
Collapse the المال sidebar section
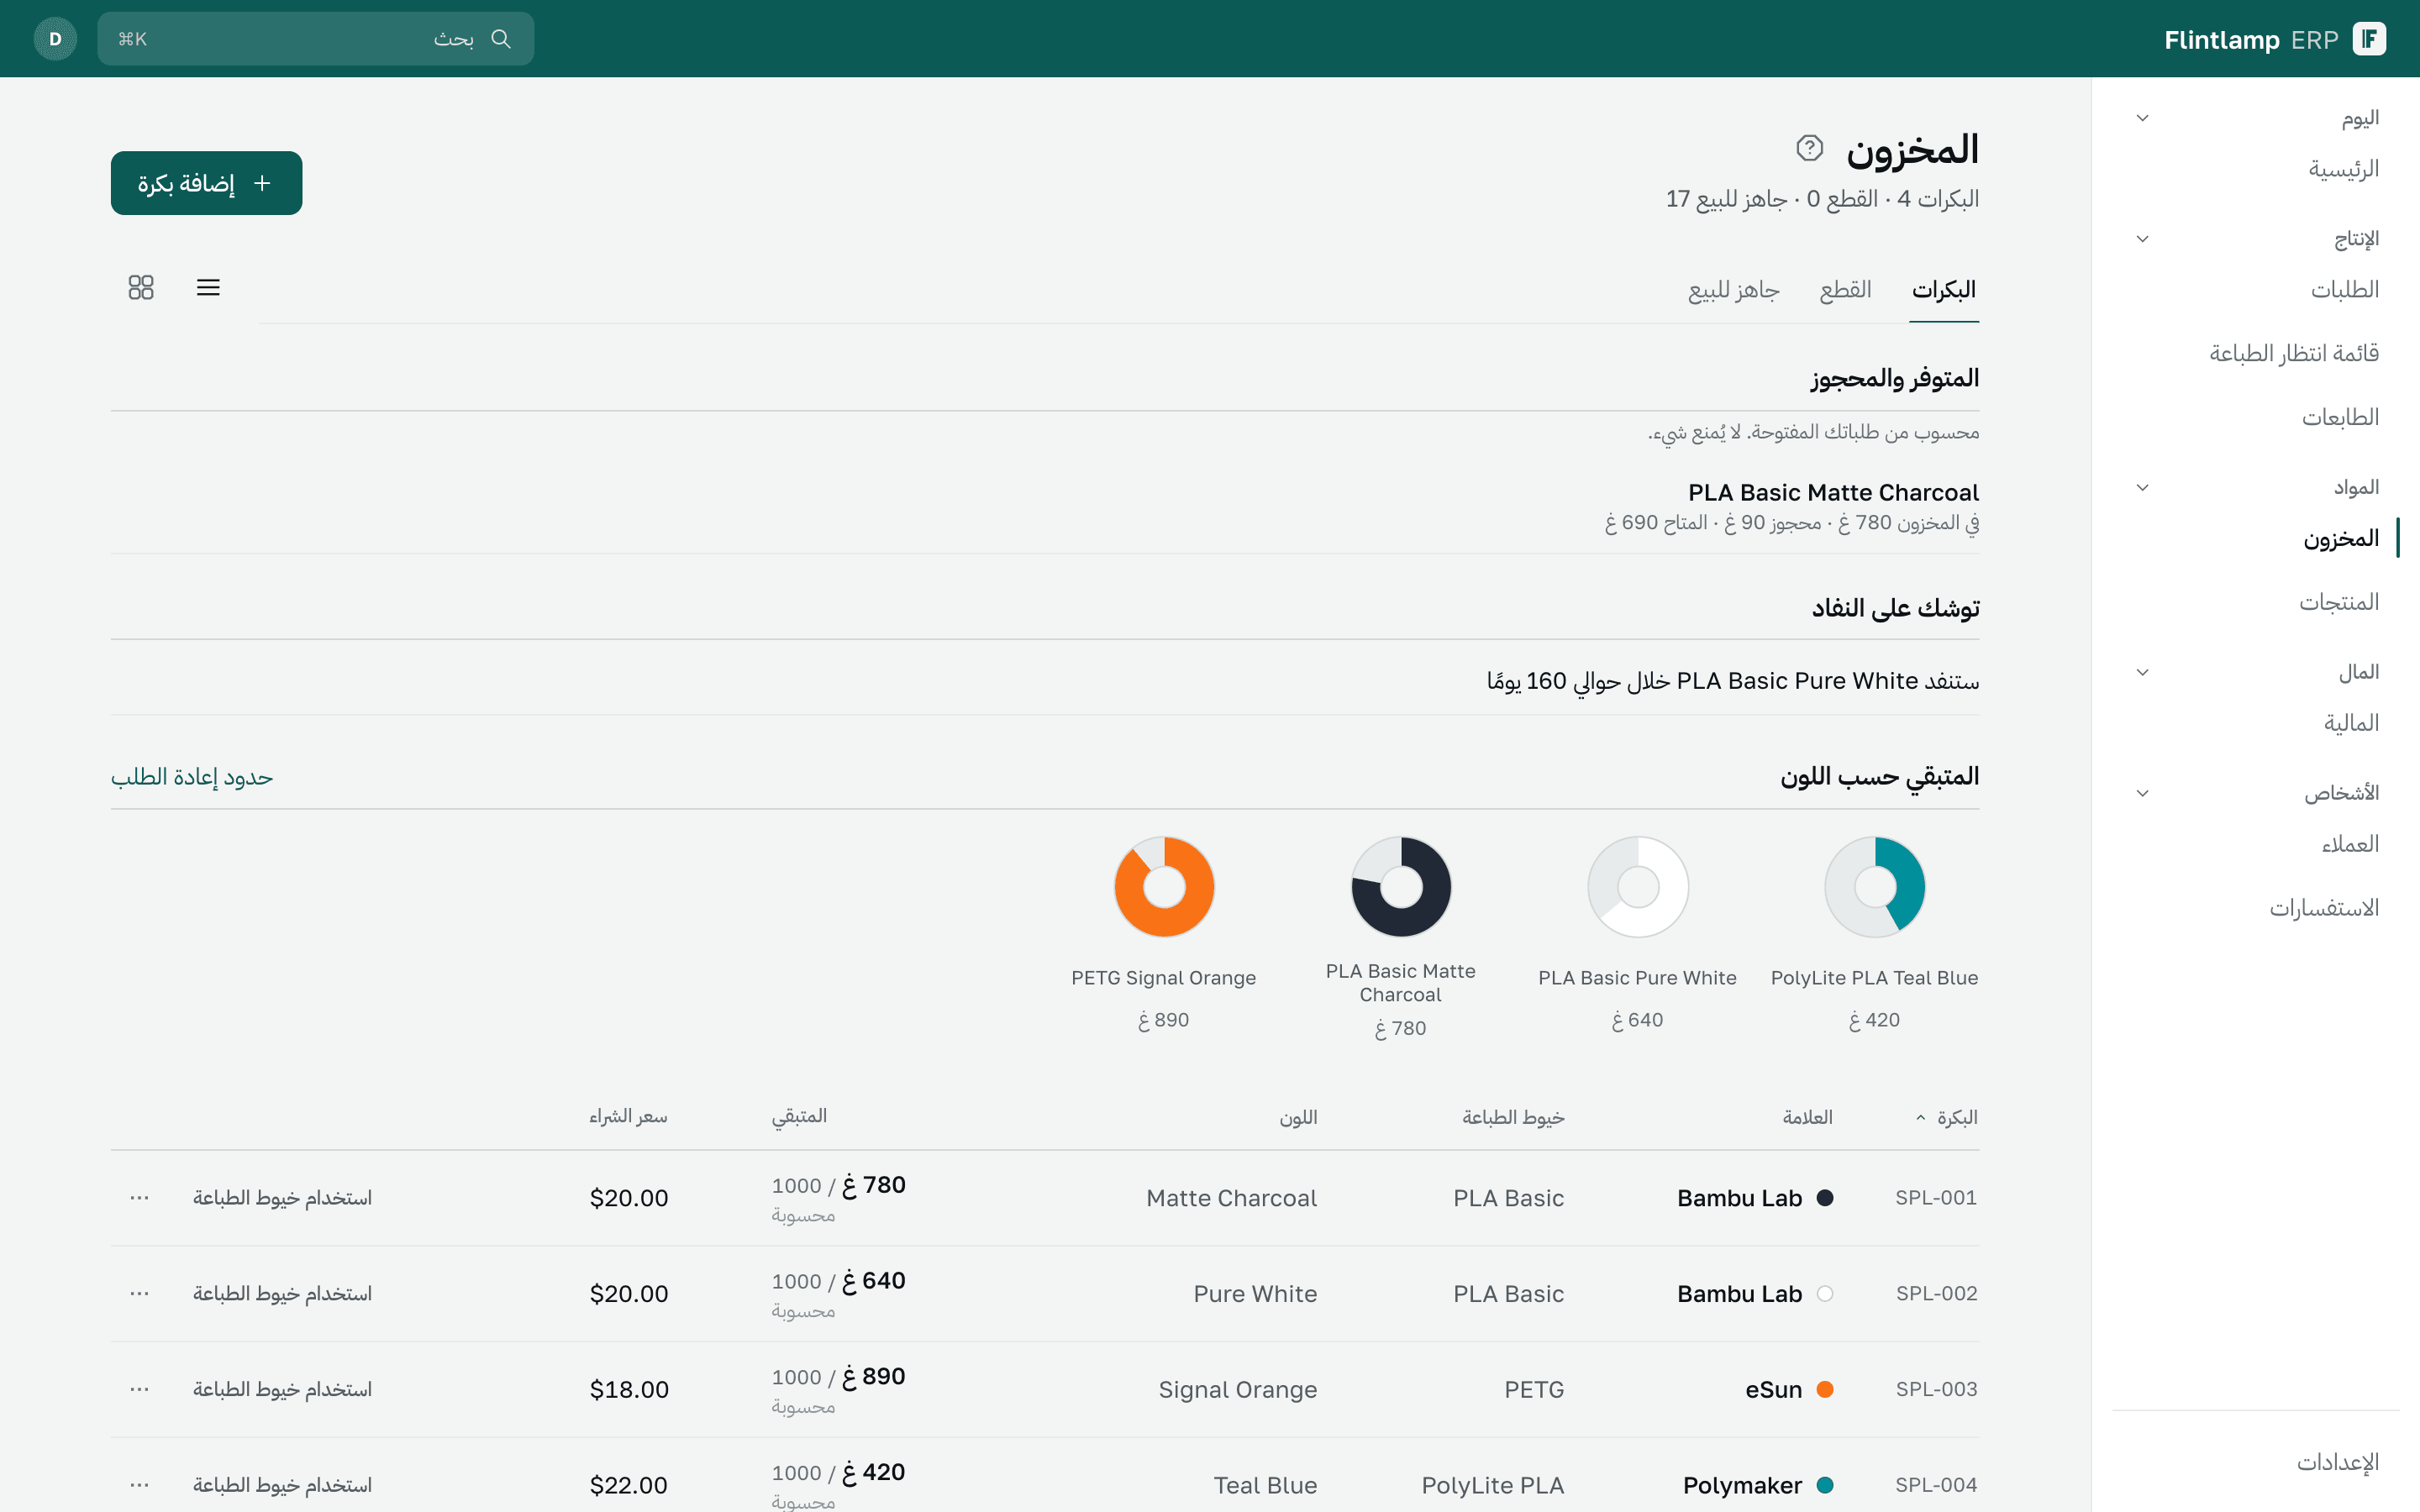(2142, 672)
